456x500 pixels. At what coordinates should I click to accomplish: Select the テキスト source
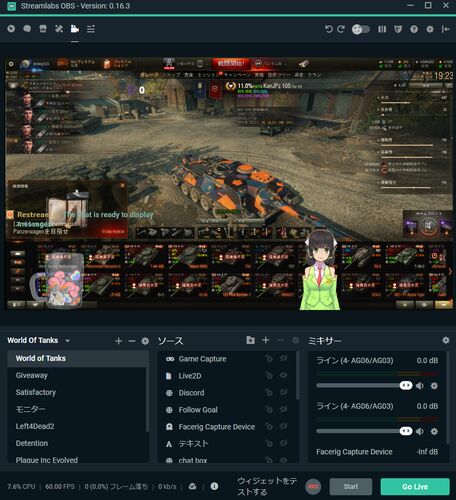227,444
